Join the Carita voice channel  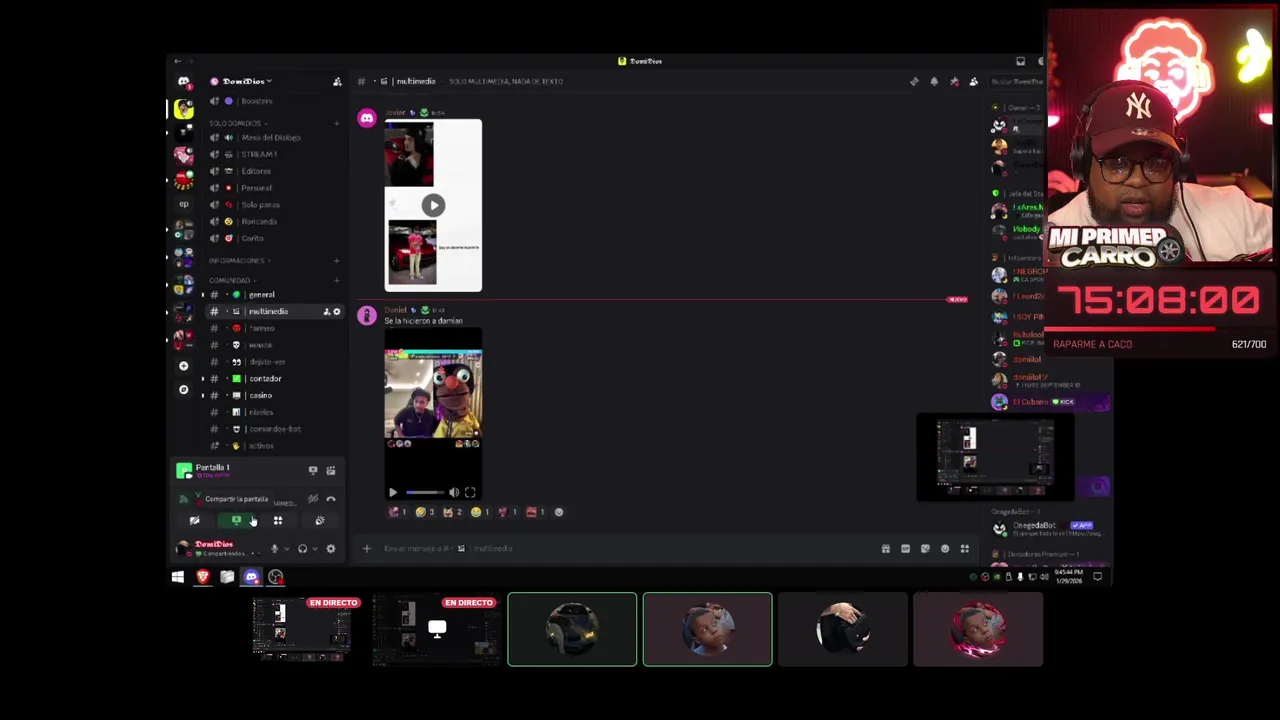pyautogui.click(x=272, y=238)
